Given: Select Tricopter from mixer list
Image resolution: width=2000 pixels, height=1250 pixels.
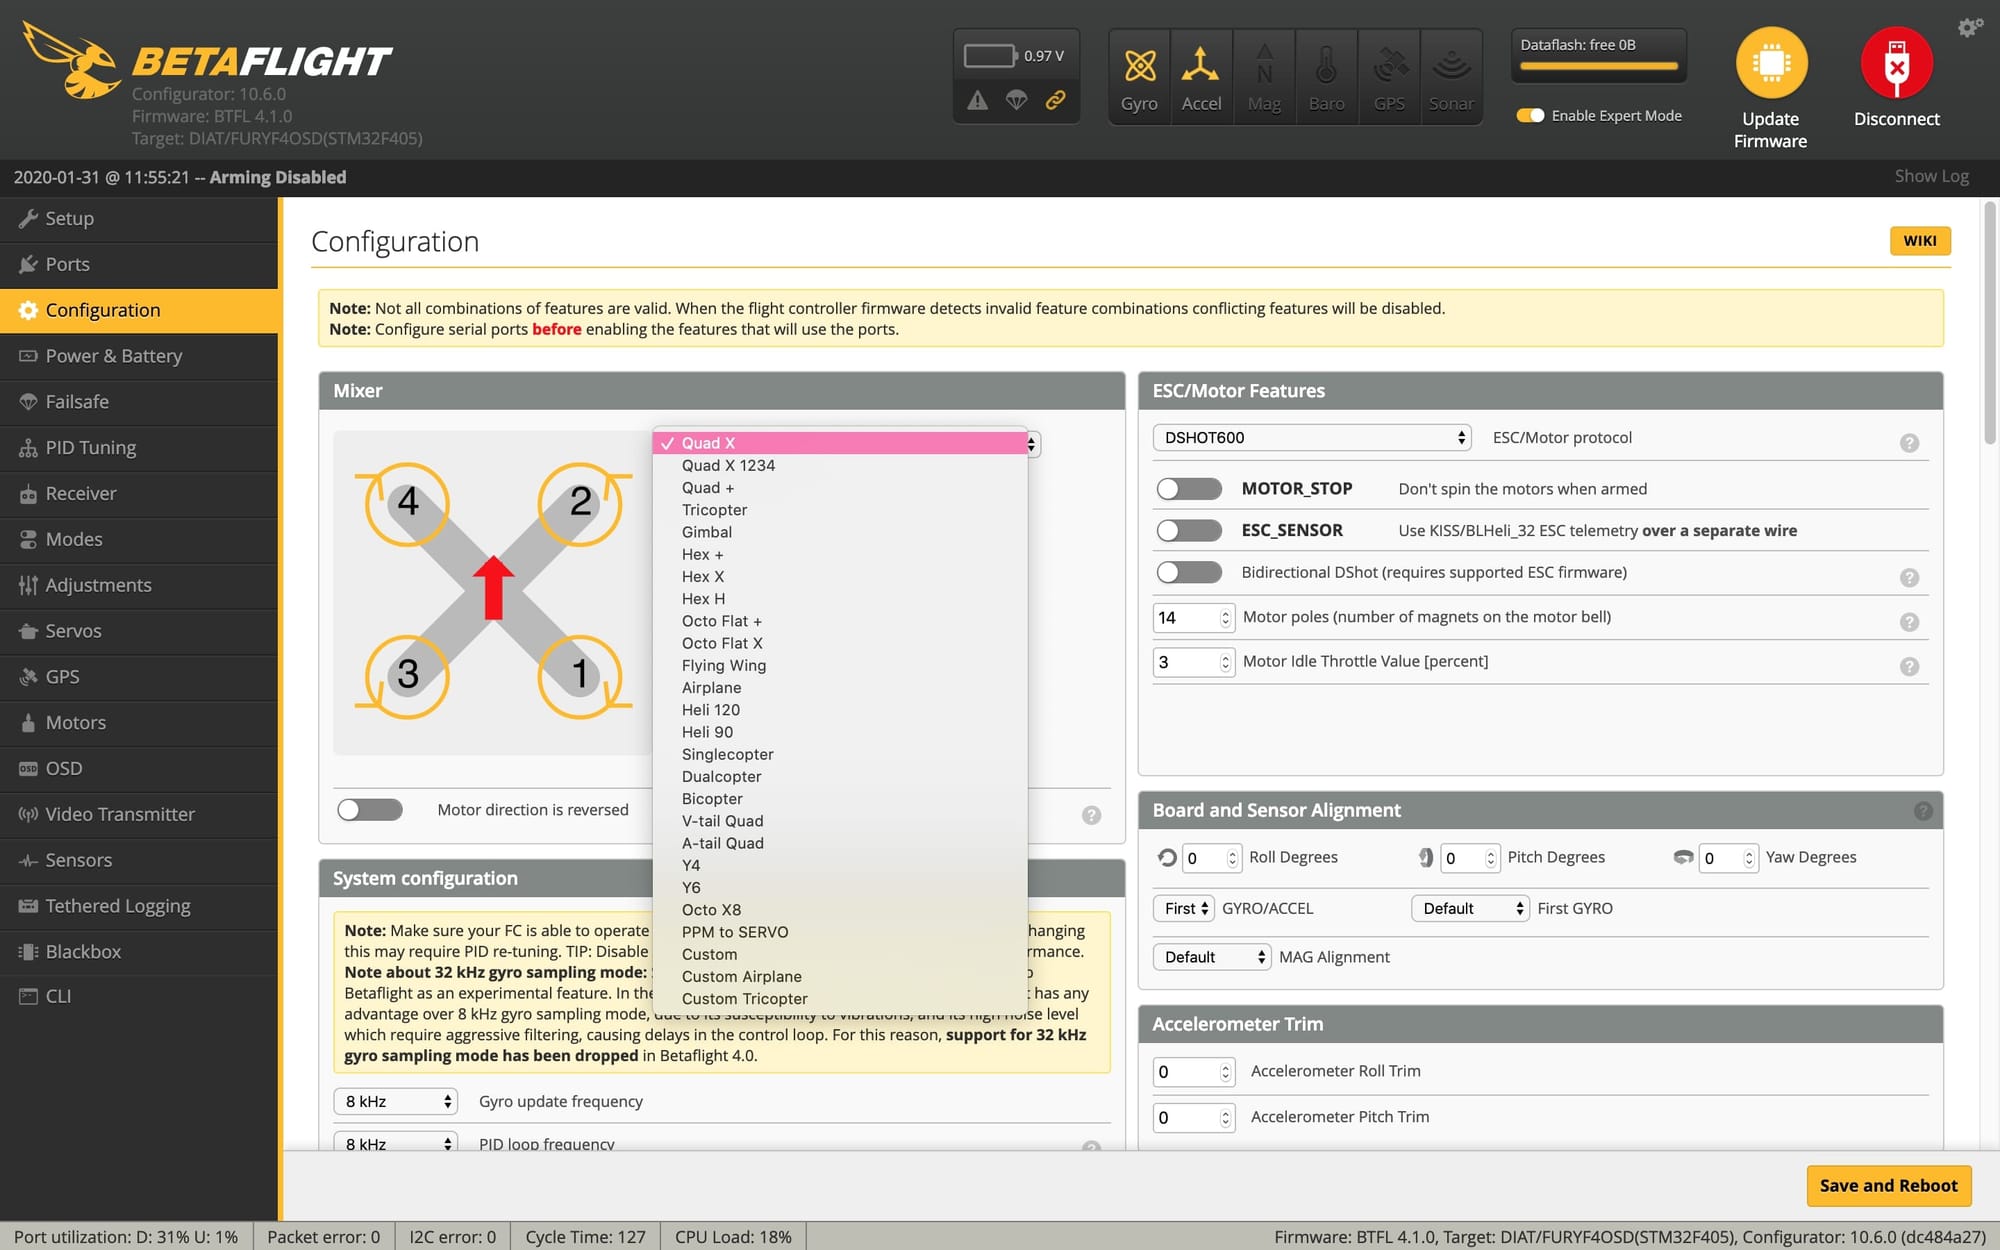Looking at the screenshot, I should click(840, 510).
